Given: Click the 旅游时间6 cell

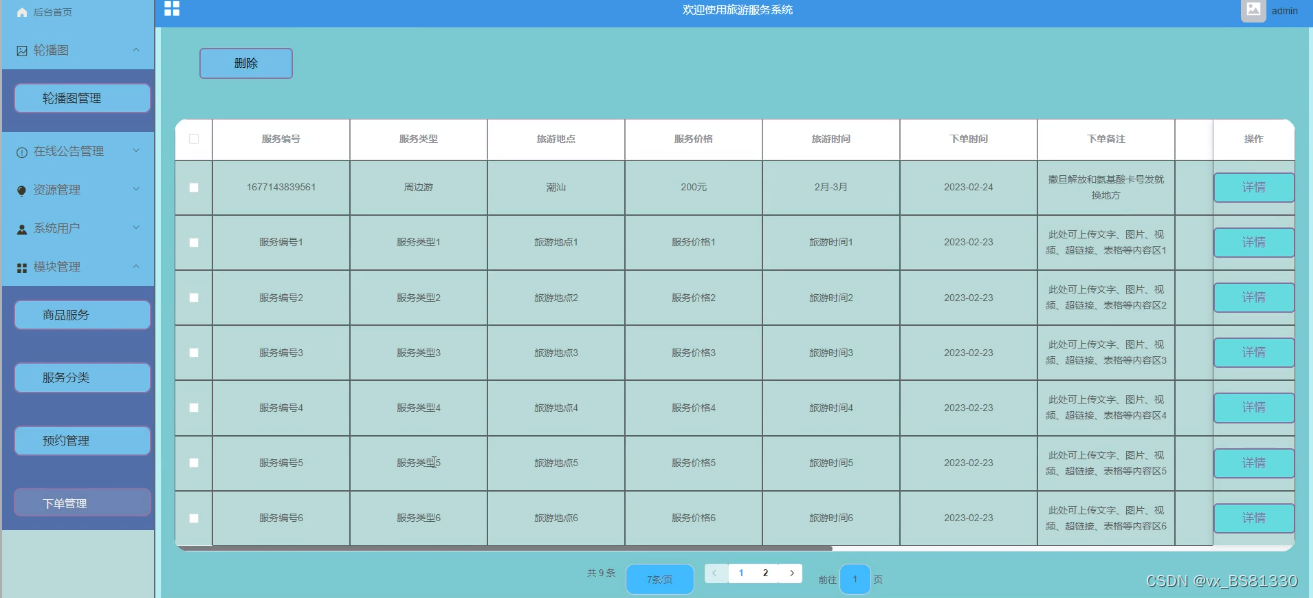Looking at the screenshot, I should tap(831, 517).
